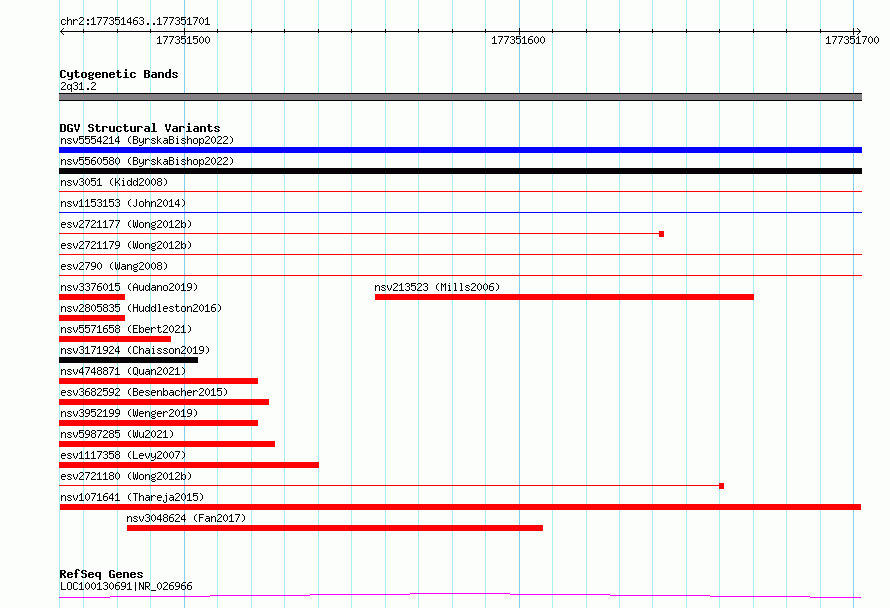
Task: Open the esv2721179 (Wong2012b) variant
Action: [126, 245]
